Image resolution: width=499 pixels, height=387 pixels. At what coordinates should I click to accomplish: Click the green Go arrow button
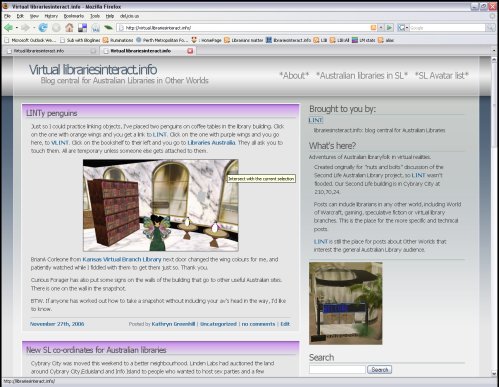pos(389,28)
